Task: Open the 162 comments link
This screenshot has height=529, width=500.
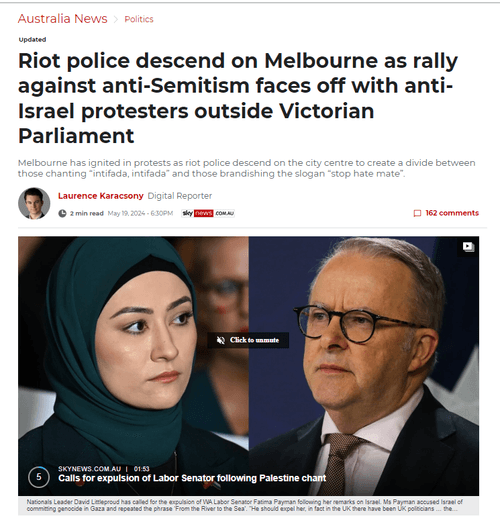Action: [x=452, y=213]
